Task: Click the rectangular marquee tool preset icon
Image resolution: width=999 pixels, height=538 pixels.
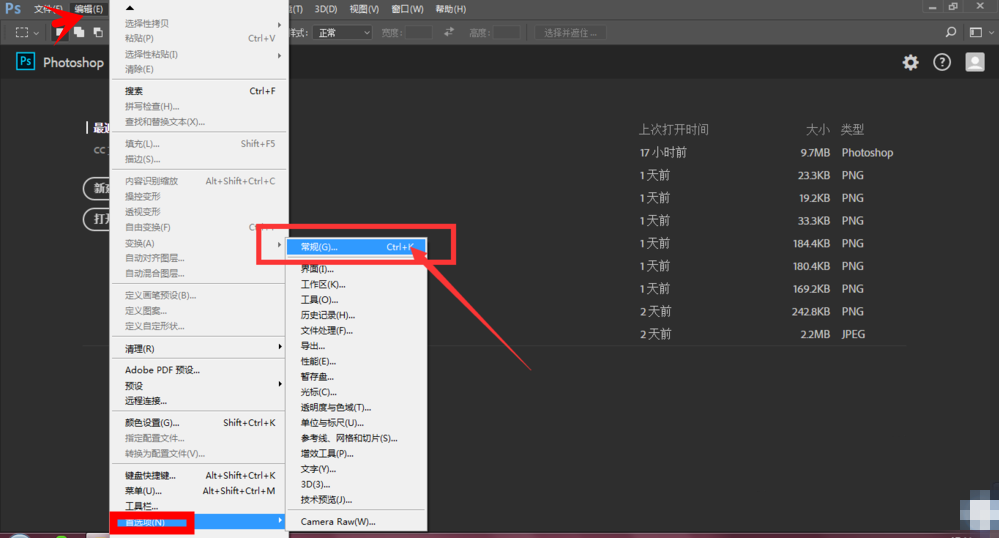Action: (x=21, y=32)
